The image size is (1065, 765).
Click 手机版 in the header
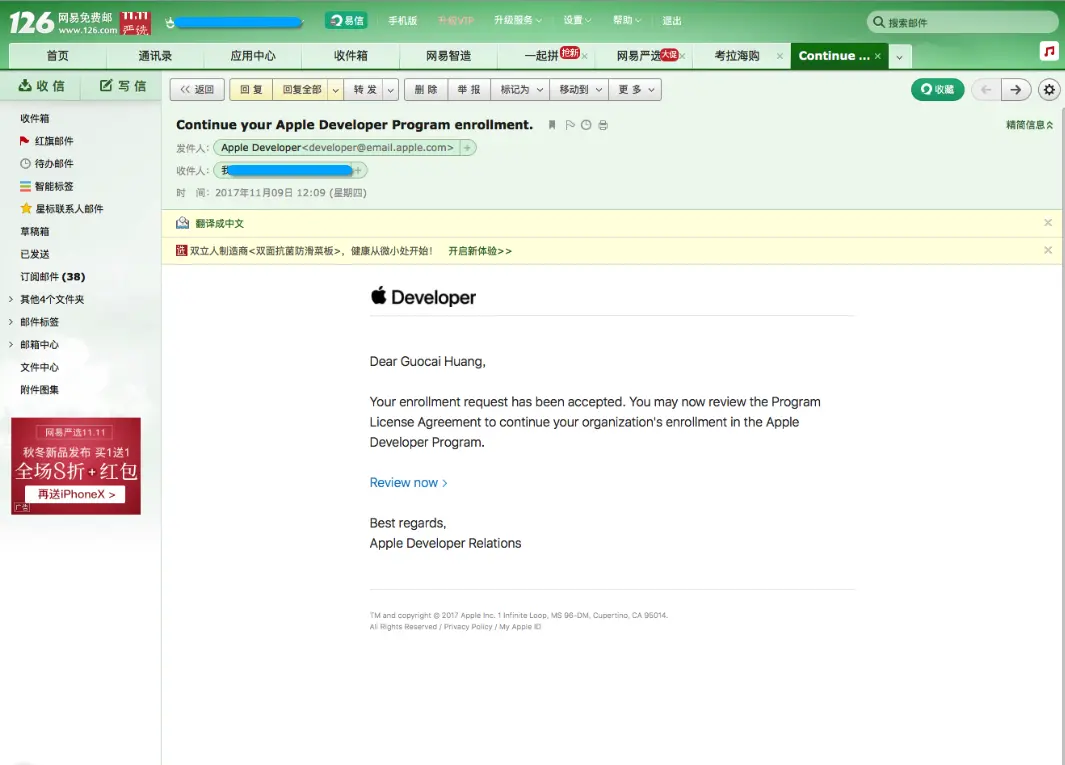[x=402, y=20]
